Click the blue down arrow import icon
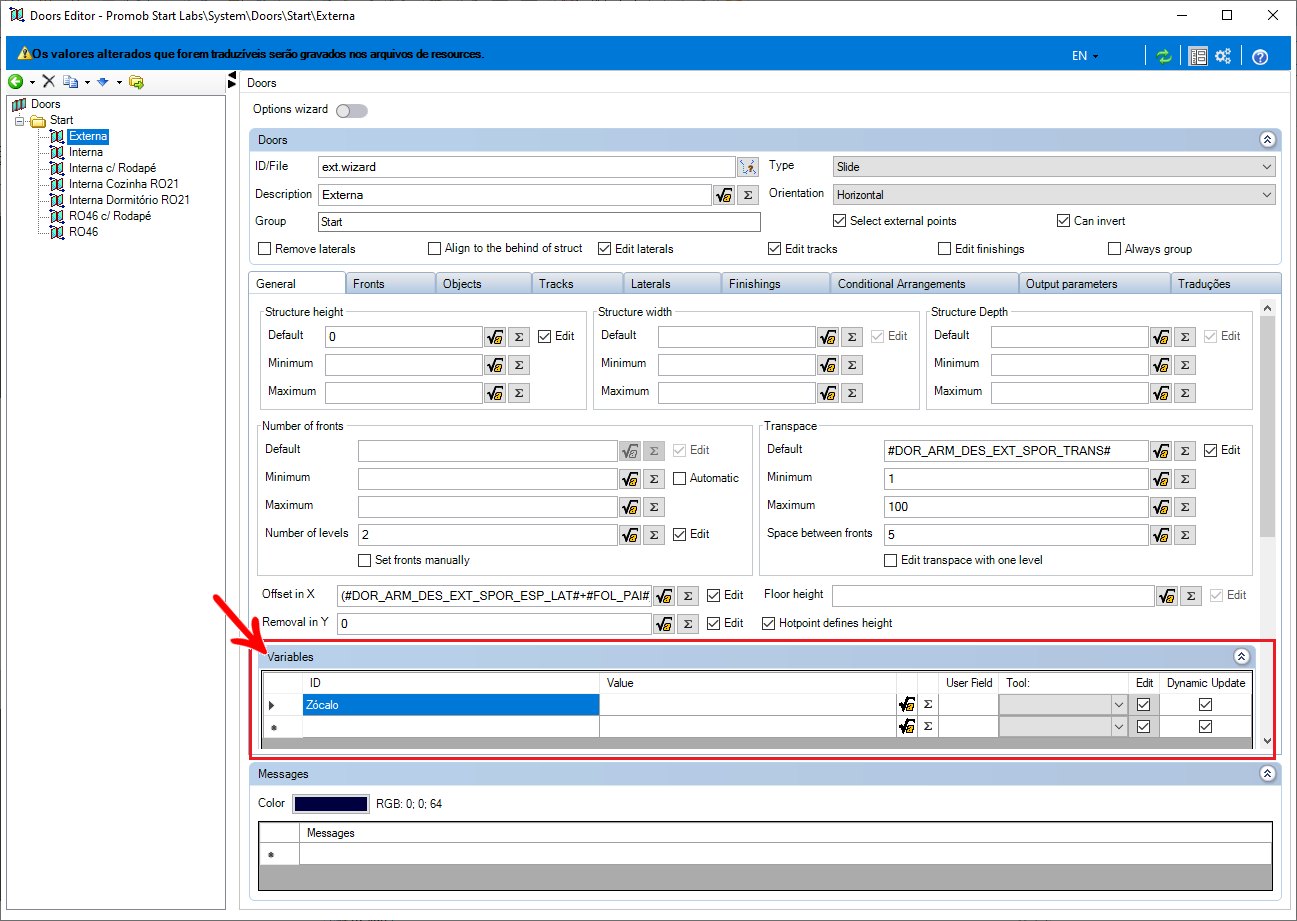This screenshot has height=921, width=1297. [102, 82]
